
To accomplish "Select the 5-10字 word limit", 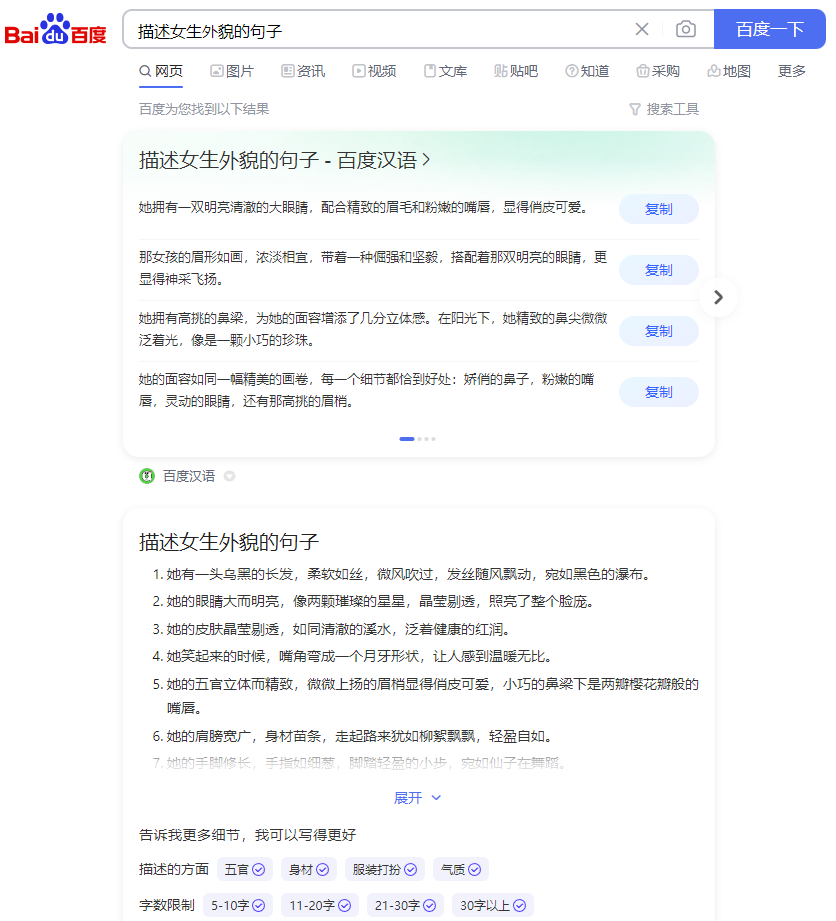I will pyautogui.click(x=237, y=905).
